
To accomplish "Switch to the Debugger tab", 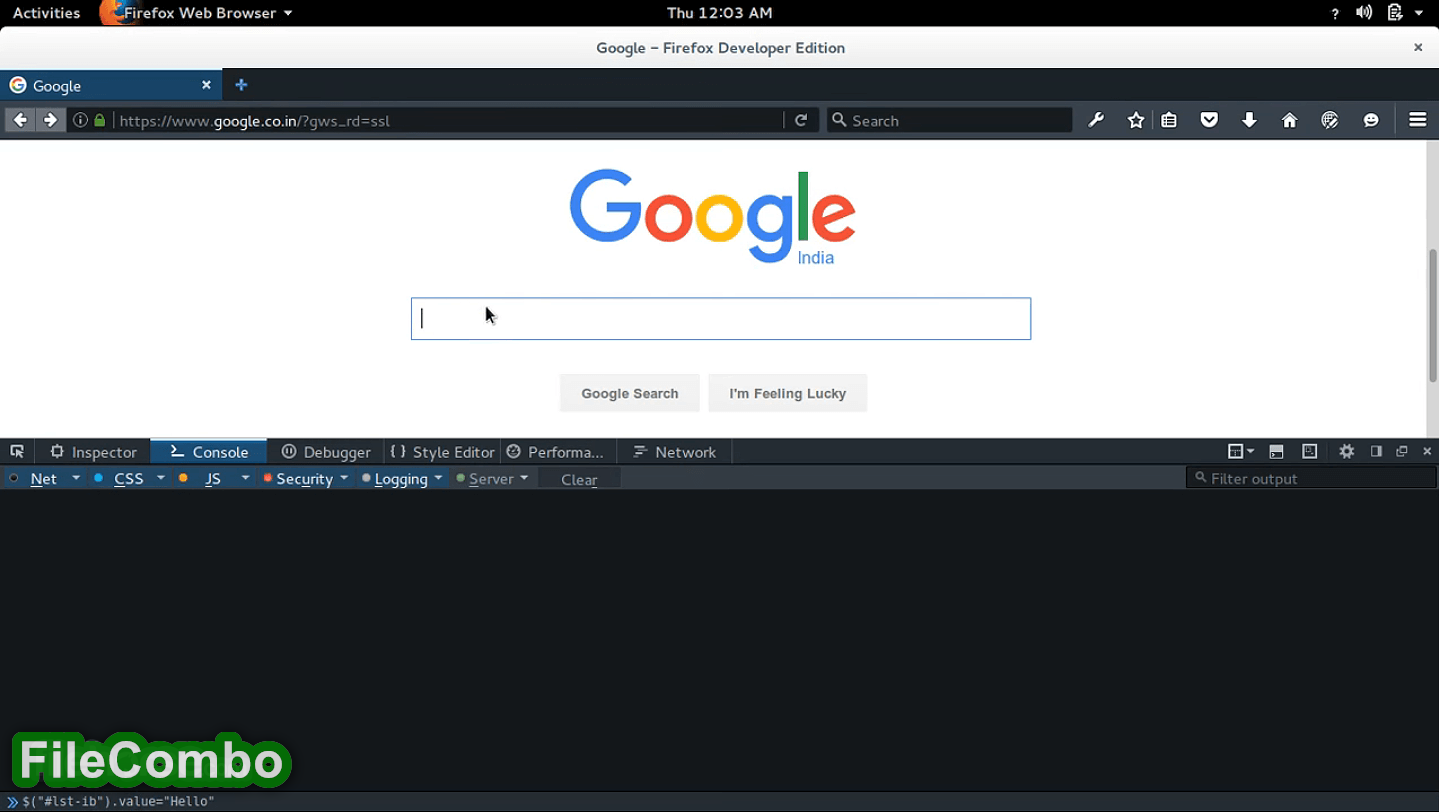I will (x=326, y=452).
